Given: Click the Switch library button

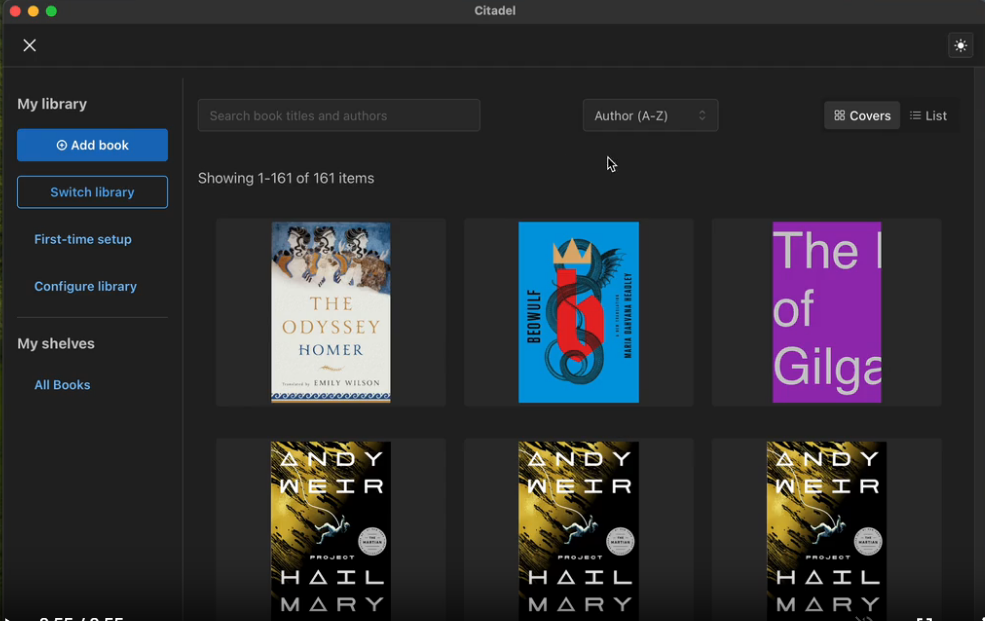Looking at the screenshot, I should [92, 192].
